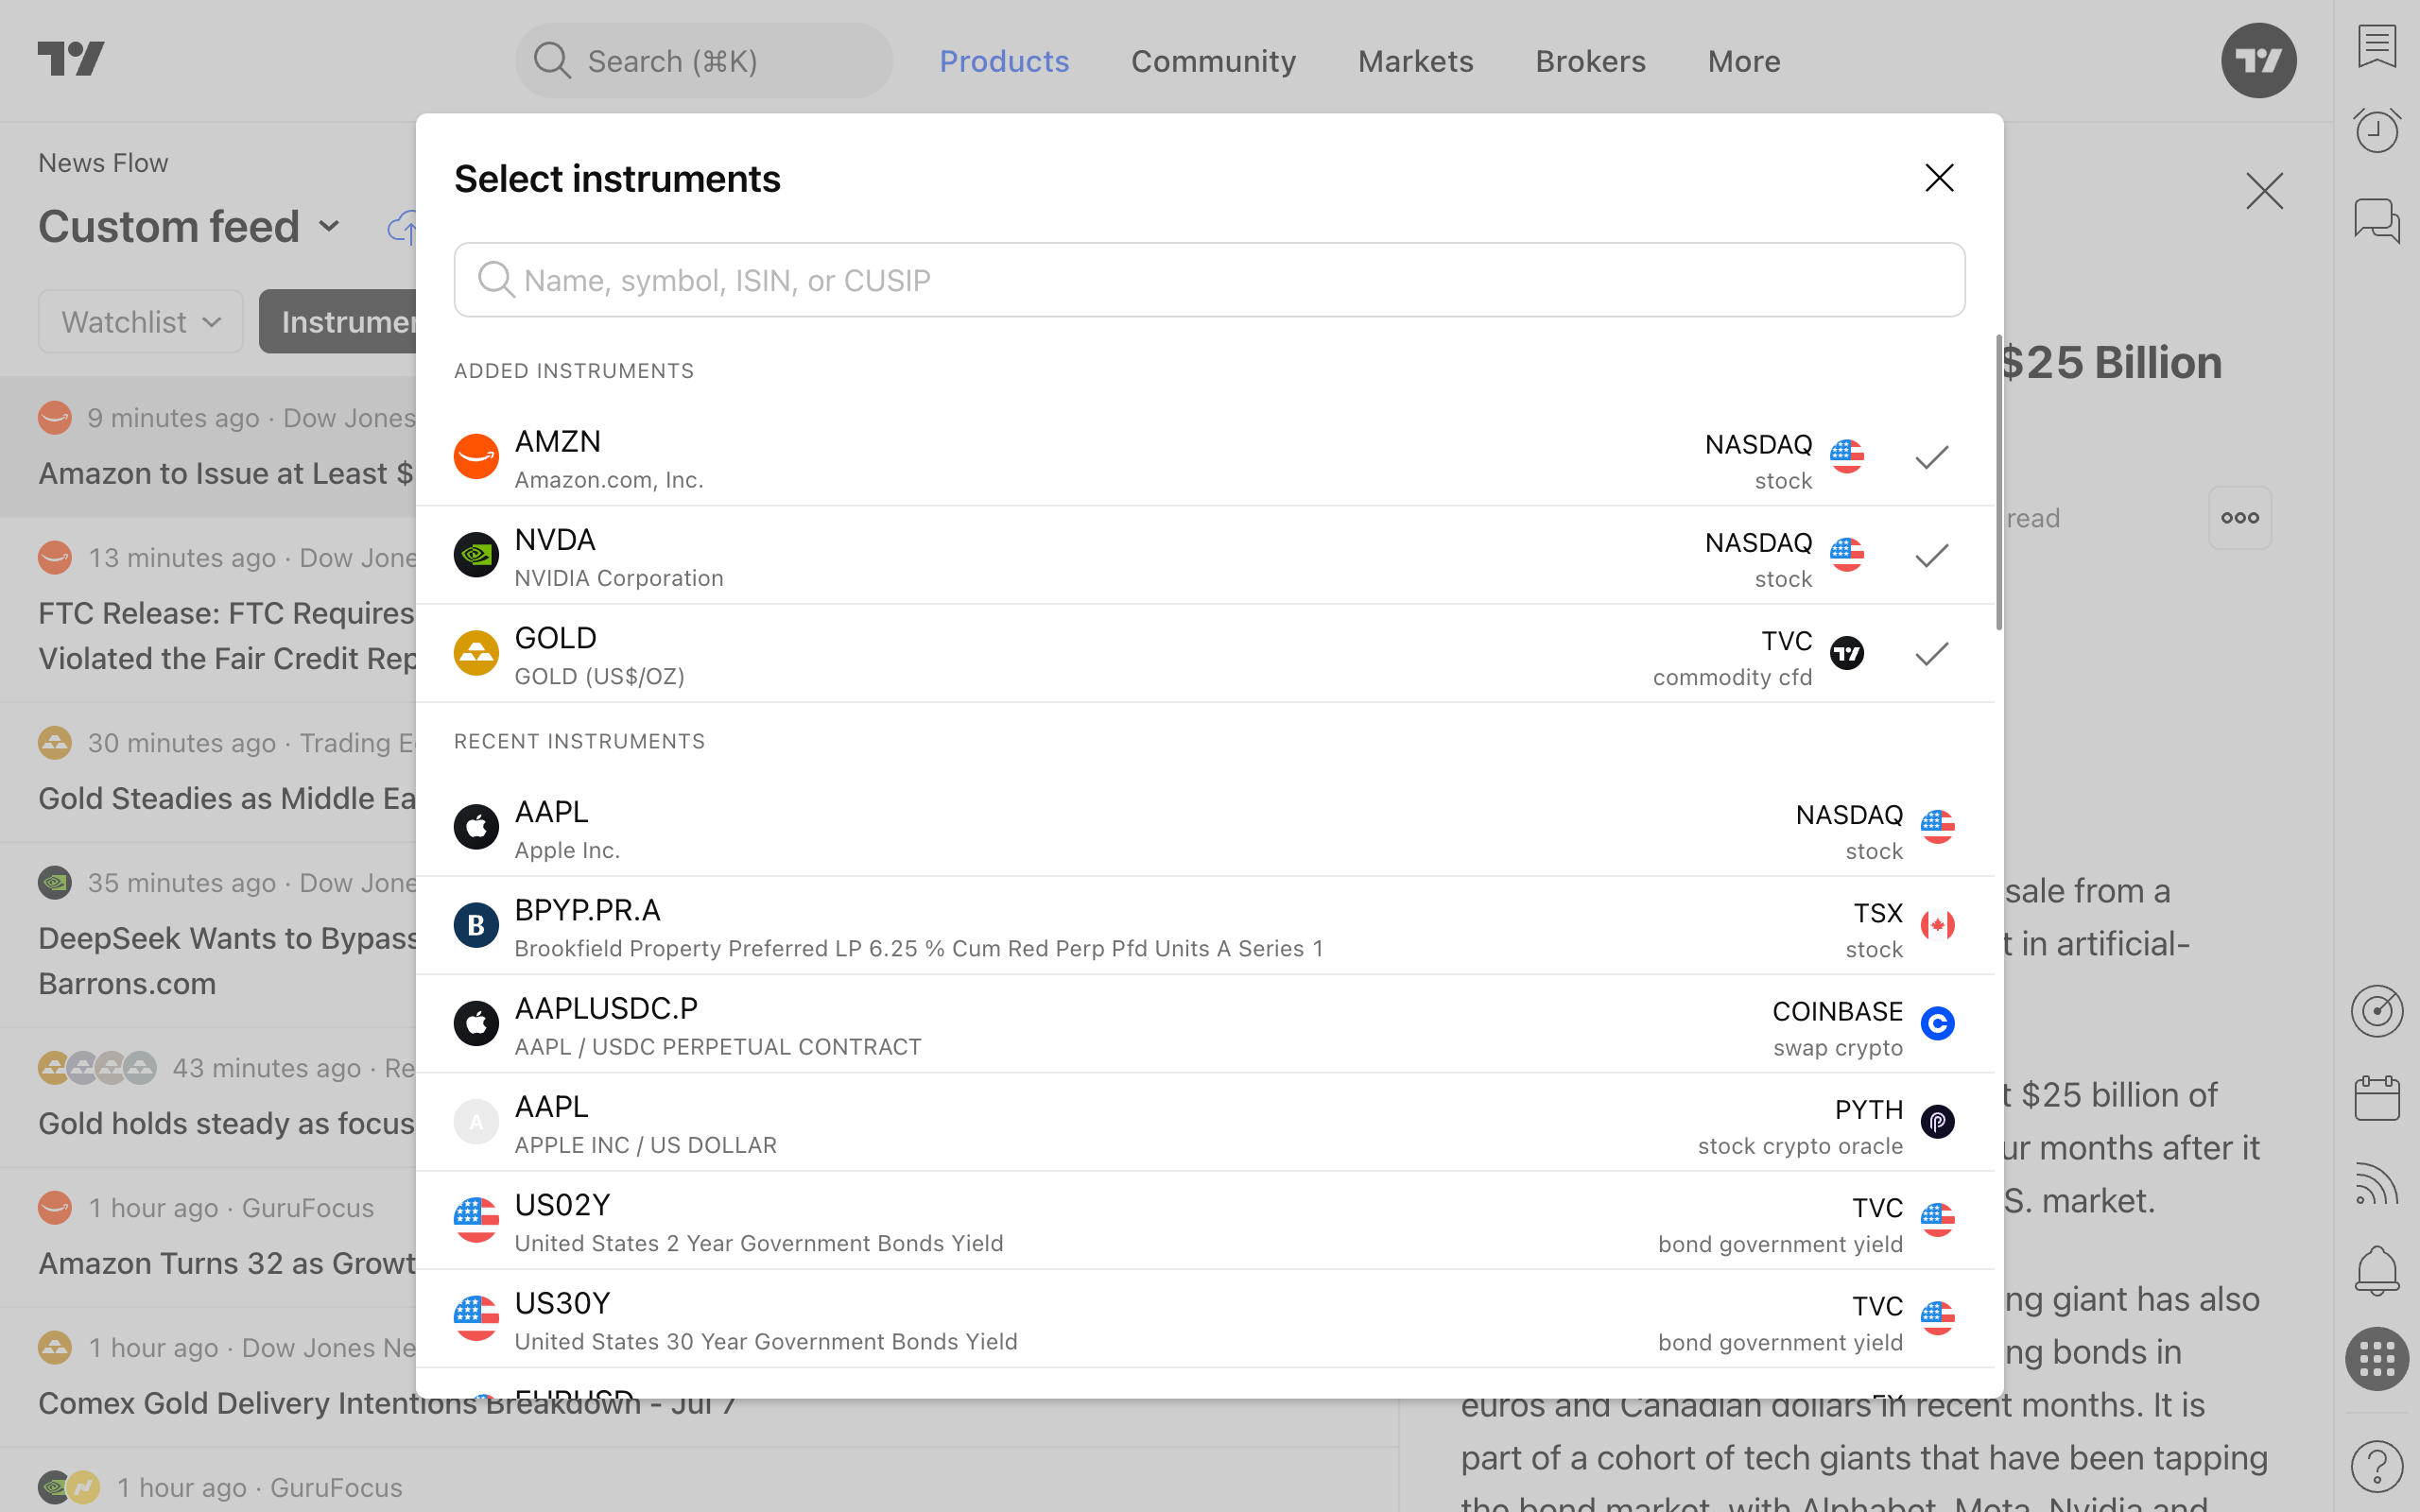The width and height of the screenshot is (2420, 1512).
Task: Add BPYP.PR.A Brookfield Property instrument
Action: [x=1205, y=925]
